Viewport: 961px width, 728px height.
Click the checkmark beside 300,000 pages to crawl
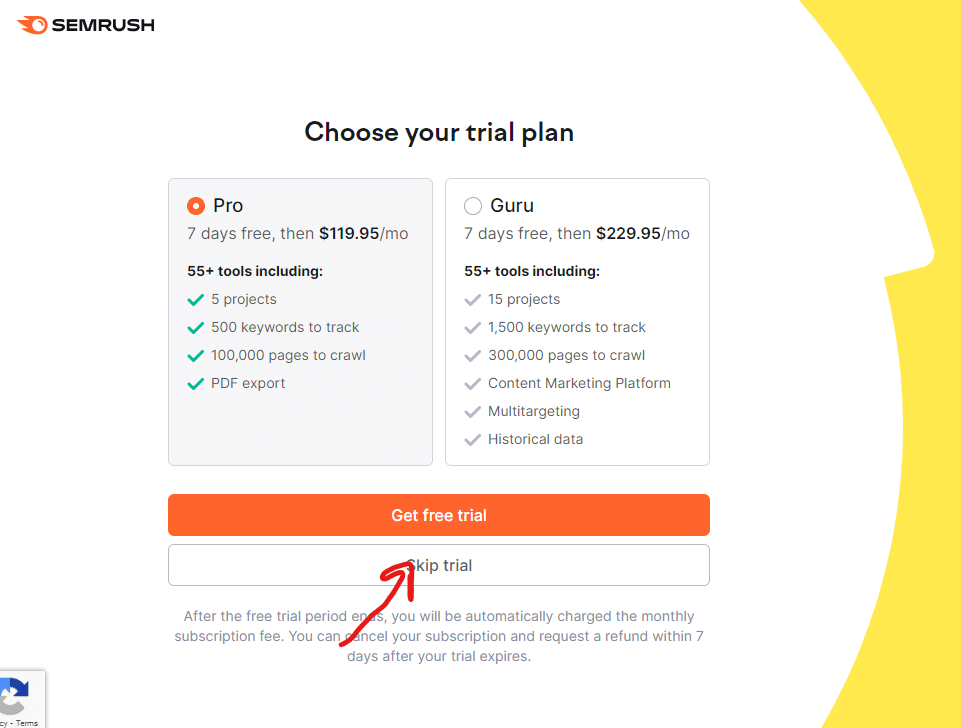pos(473,355)
